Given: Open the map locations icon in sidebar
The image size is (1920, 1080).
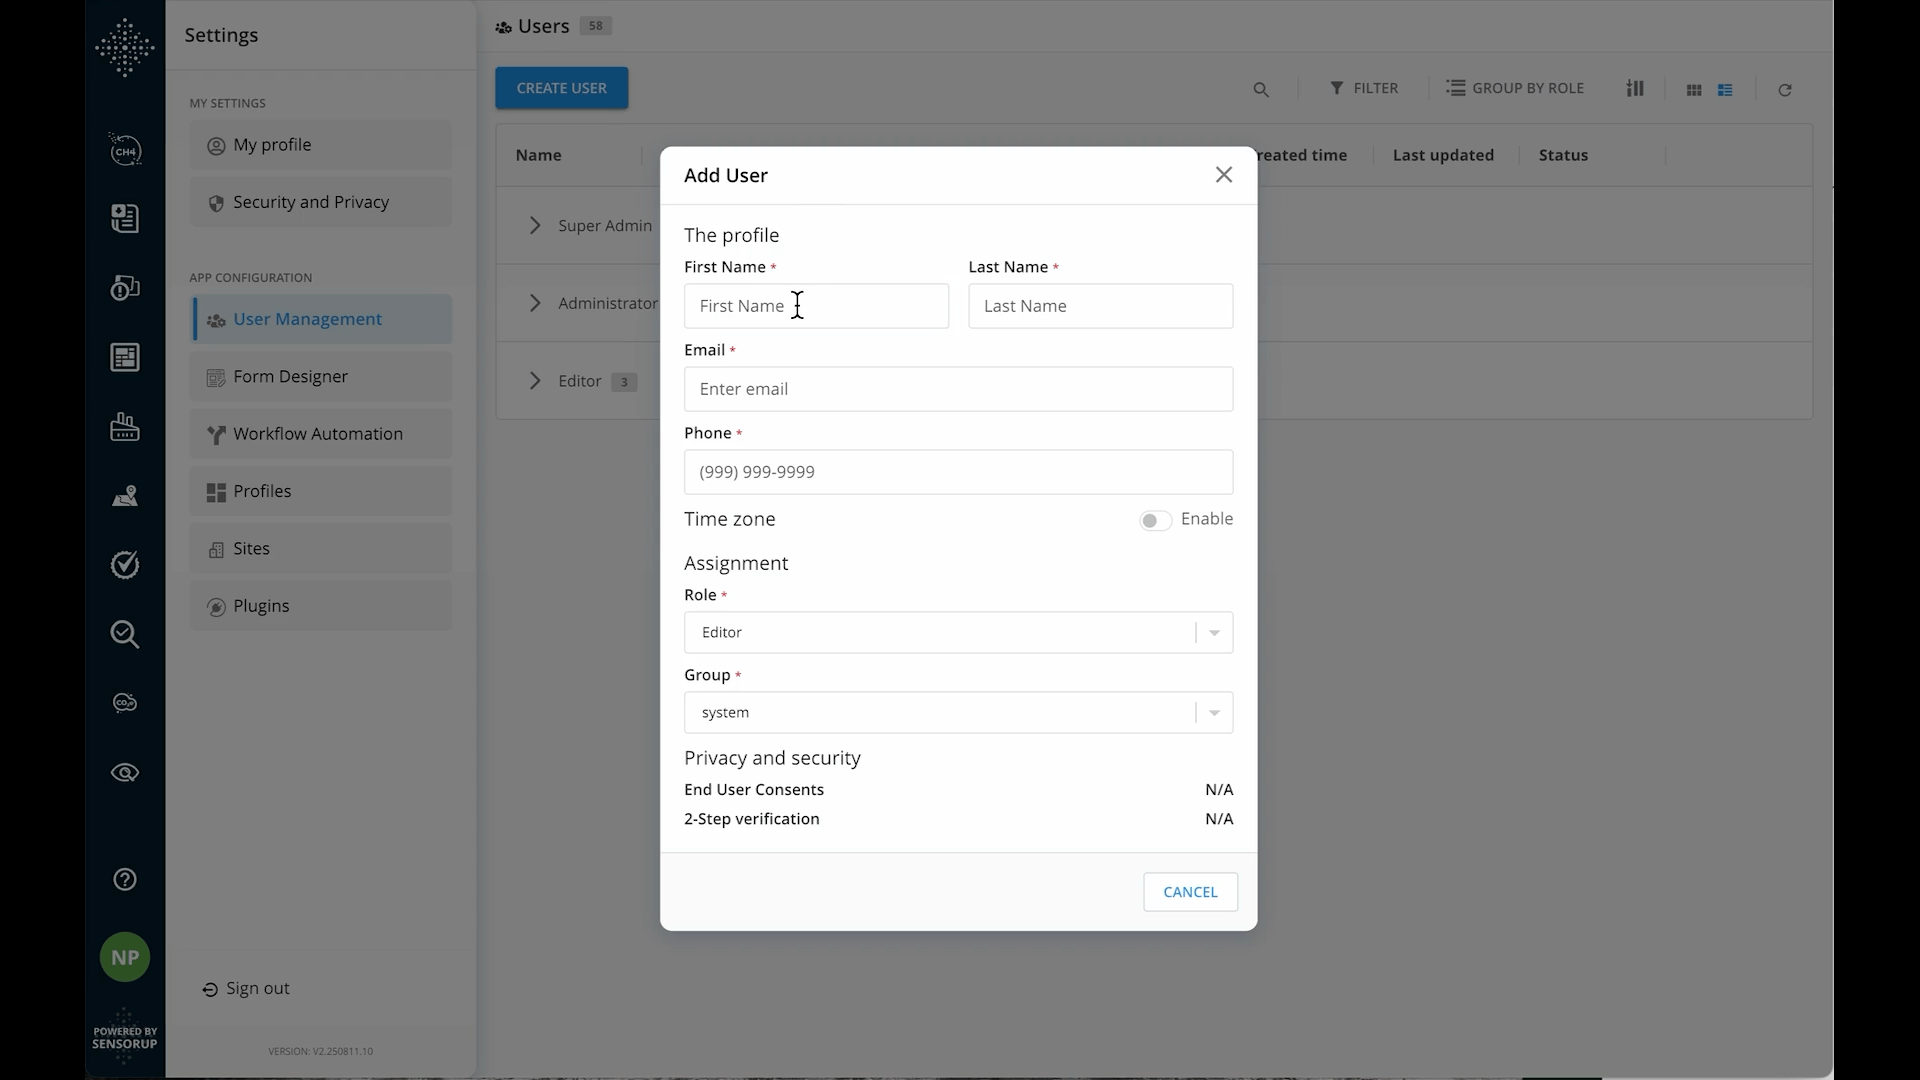Looking at the screenshot, I should (x=124, y=496).
